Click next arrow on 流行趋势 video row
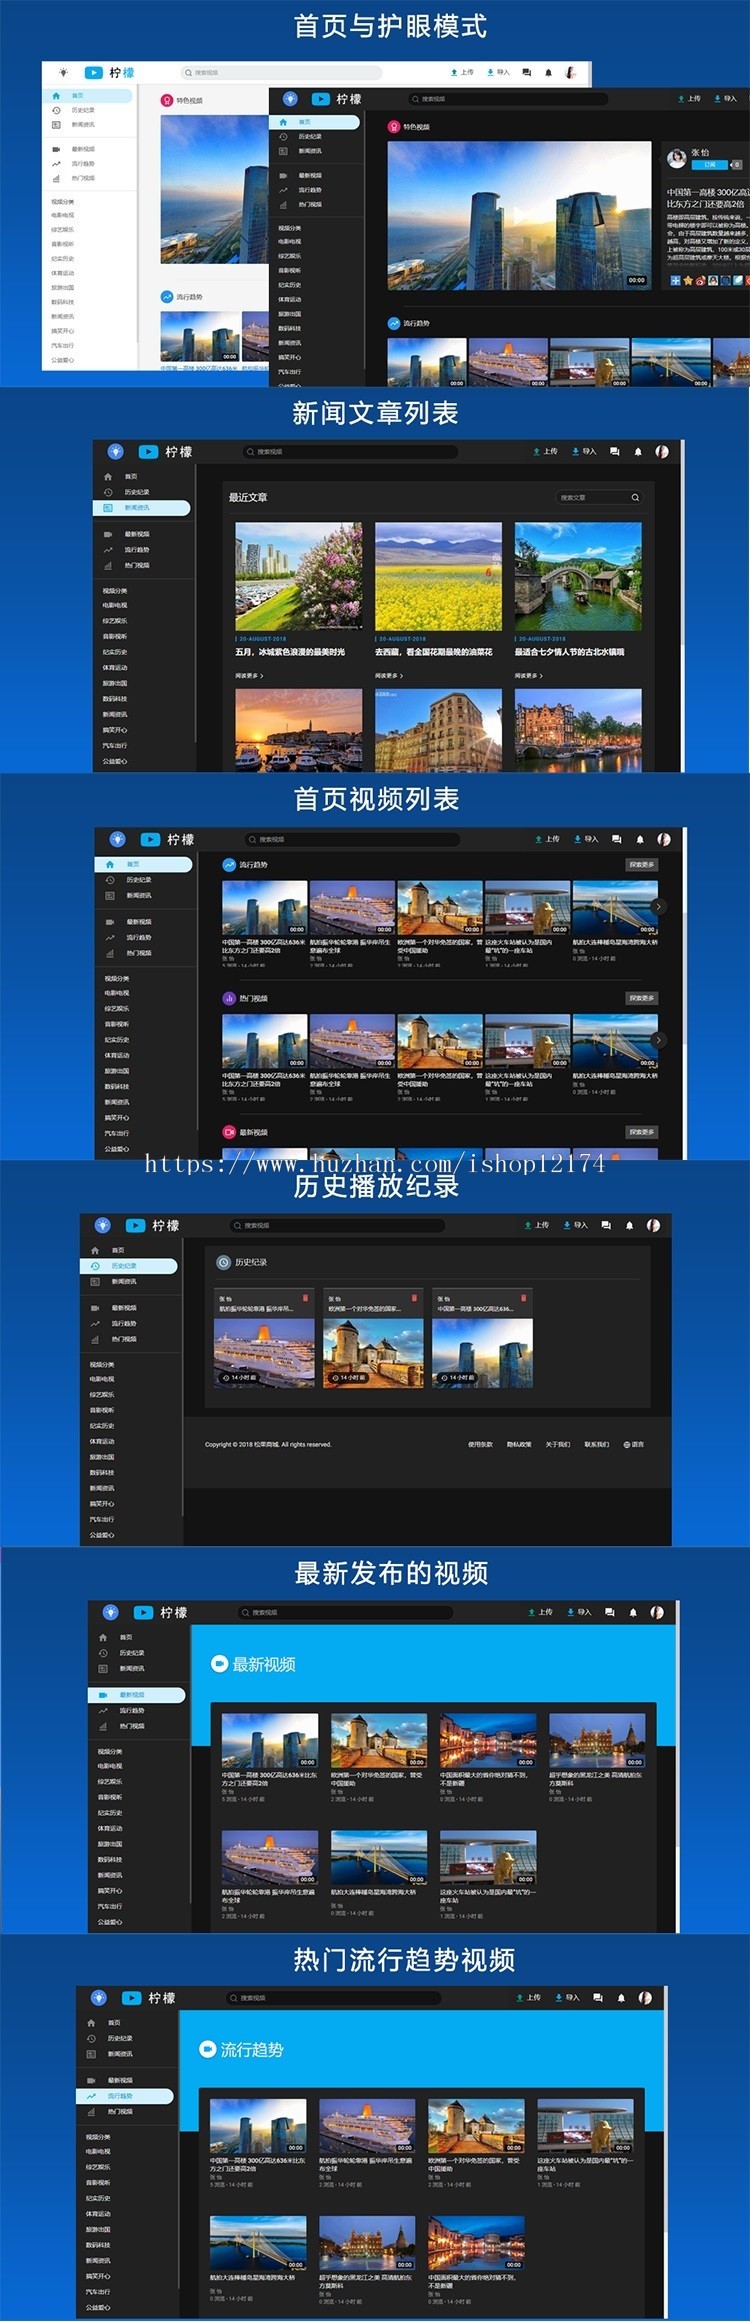 [657, 906]
